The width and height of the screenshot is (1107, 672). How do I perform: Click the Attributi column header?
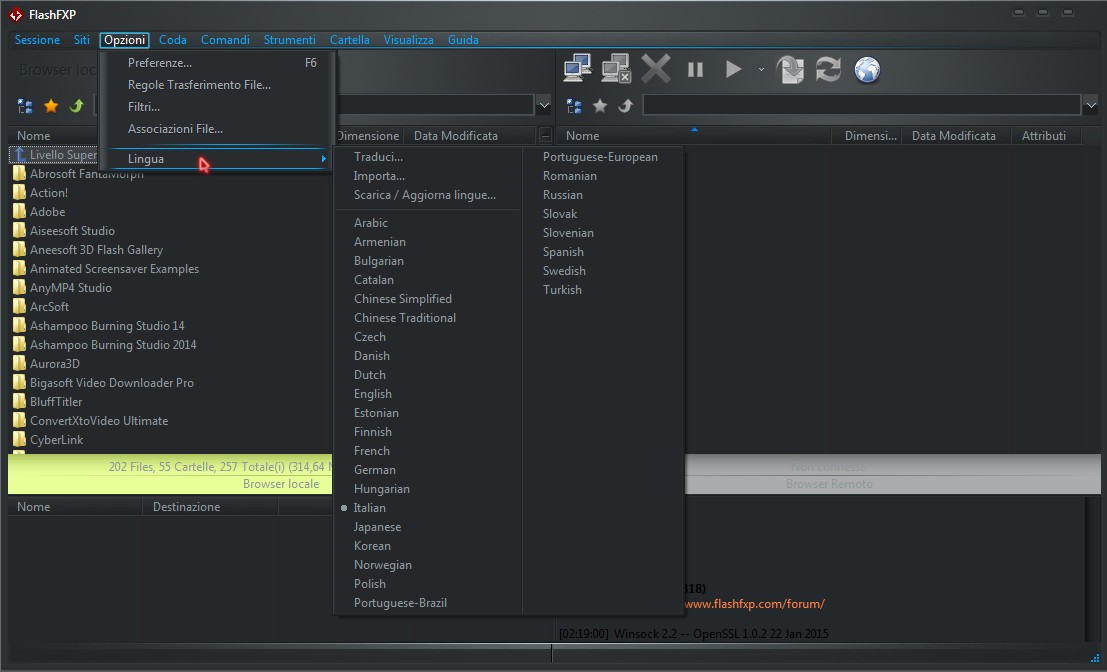coord(1046,136)
